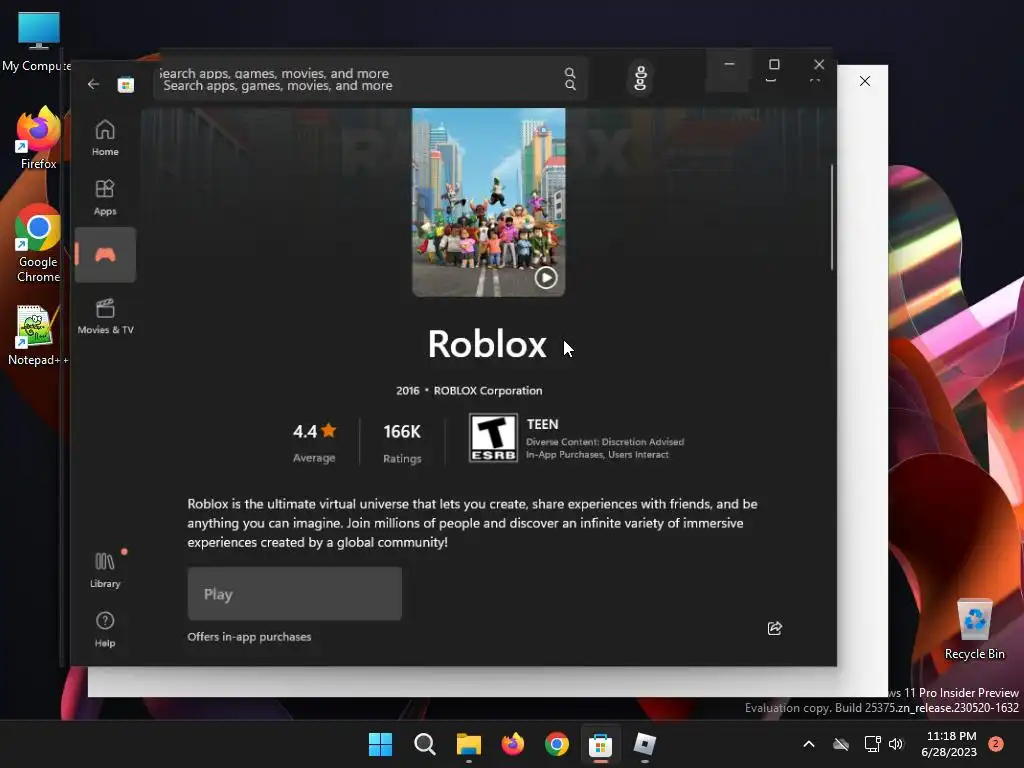Image resolution: width=1024 pixels, height=768 pixels.
Task: Open network settings tray icon
Action: tap(872, 744)
